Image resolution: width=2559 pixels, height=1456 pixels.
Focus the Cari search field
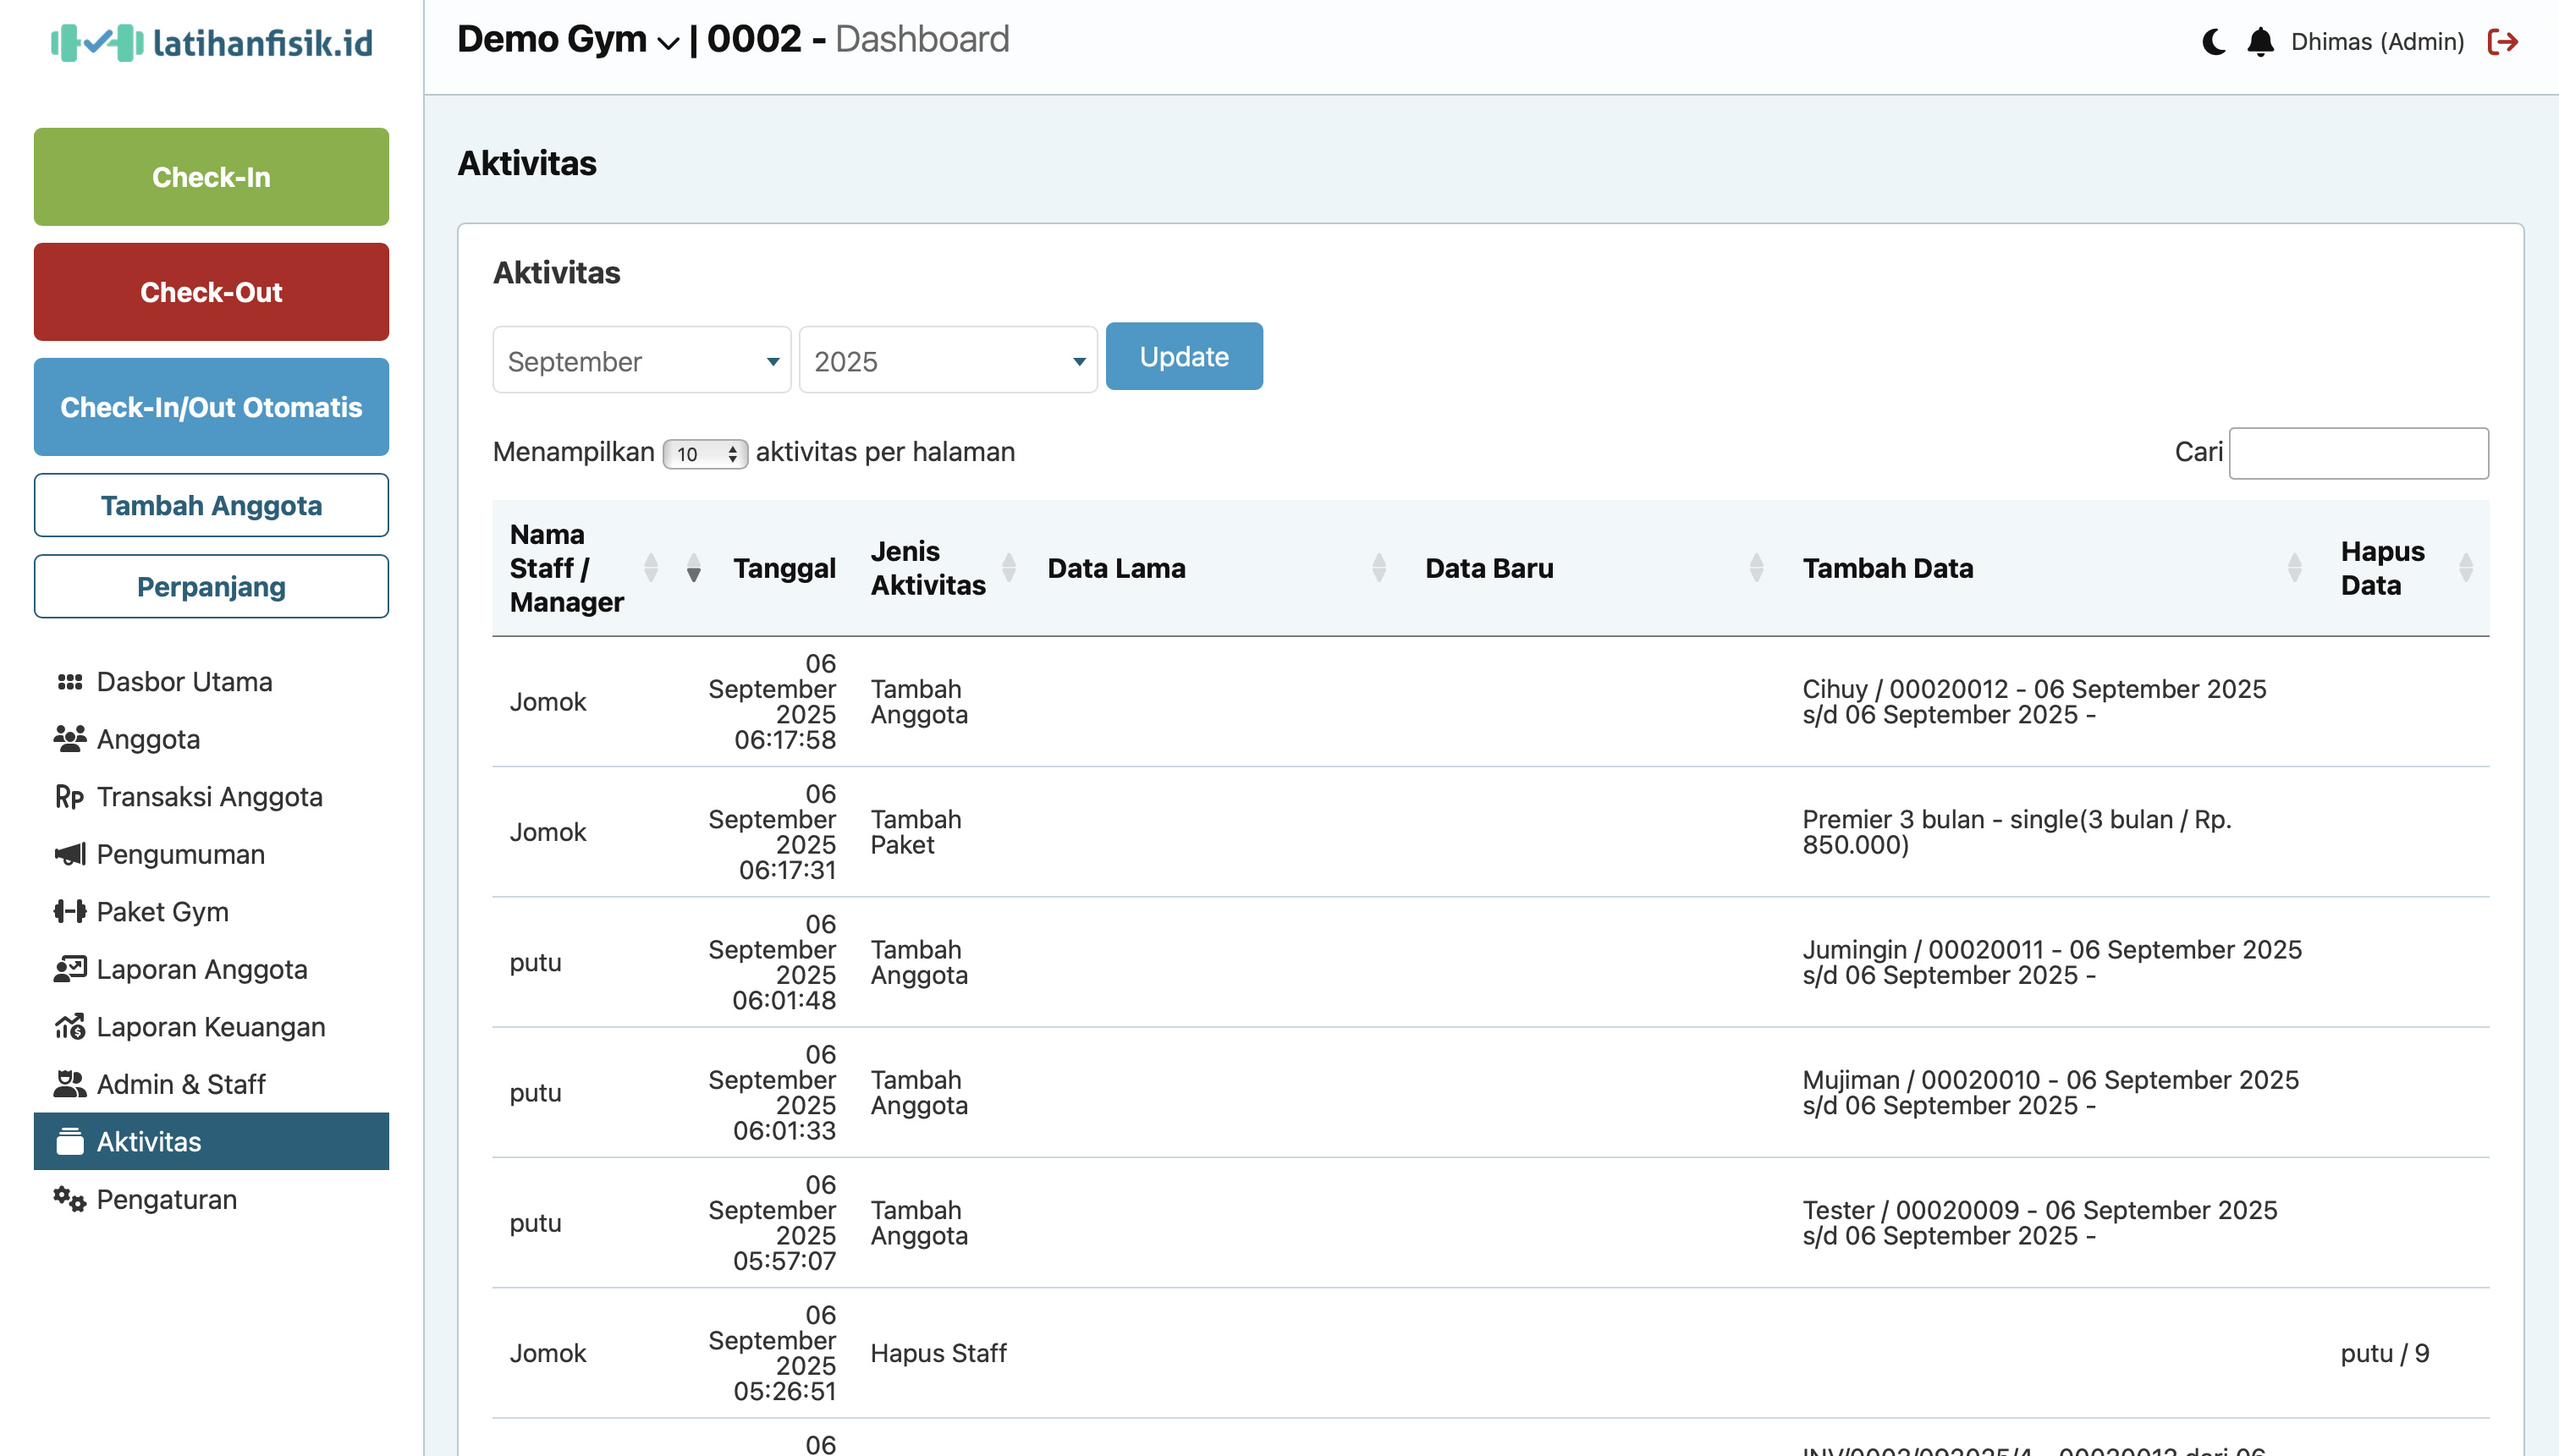pyautogui.click(x=2358, y=453)
